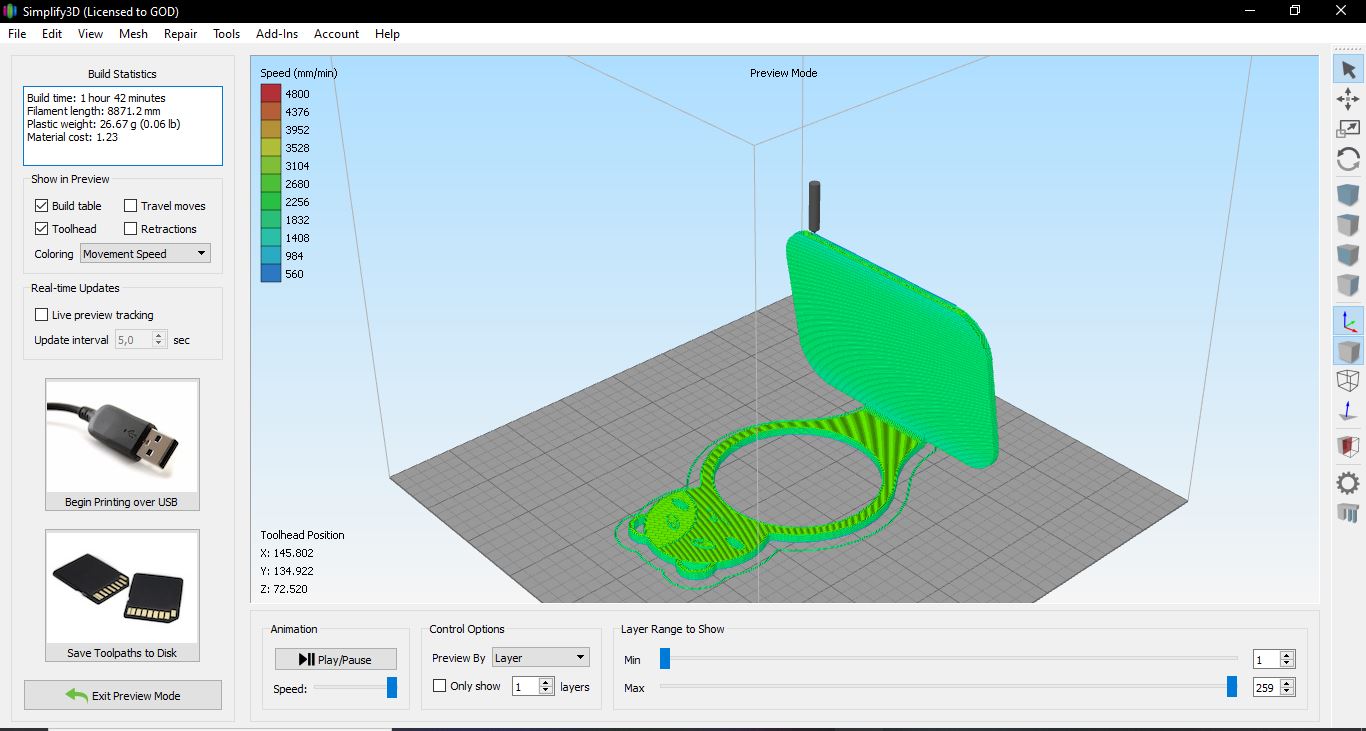Click the teal 1408 speed legend swatch

pos(270,237)
